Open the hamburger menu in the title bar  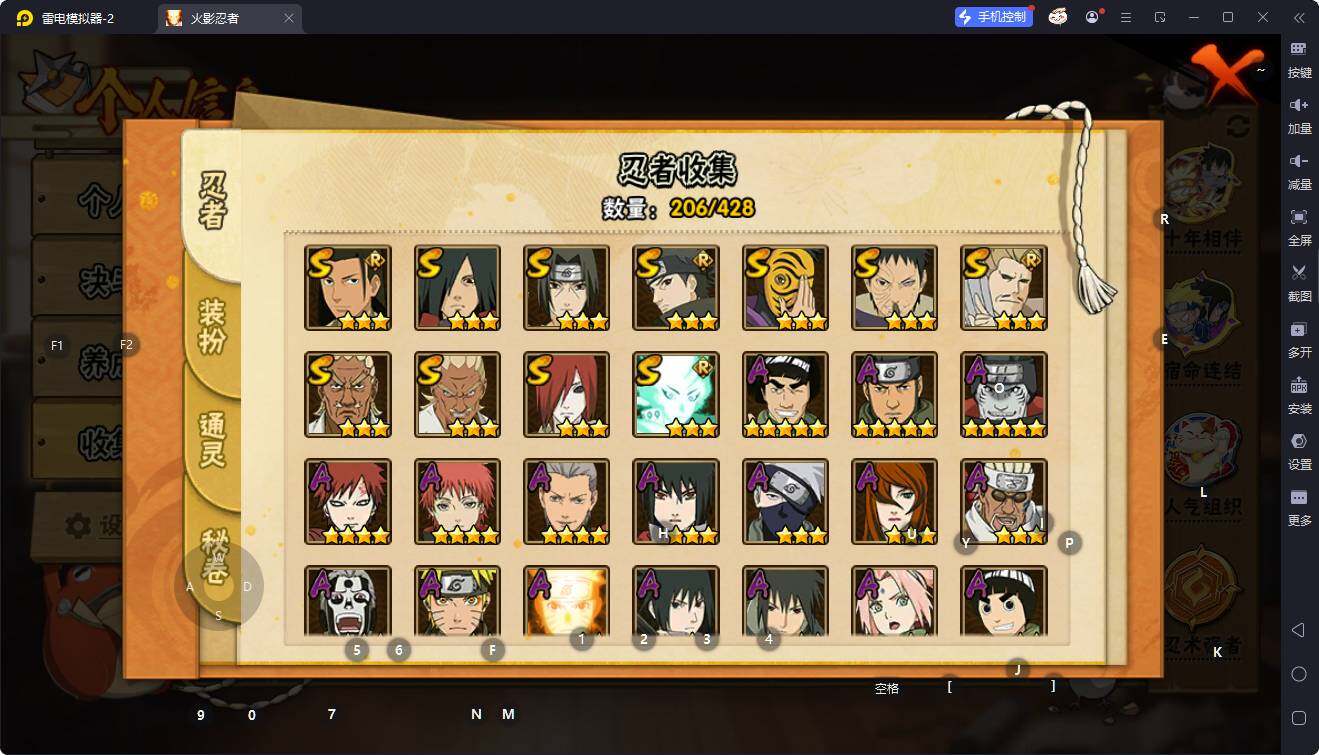(x=1126, y=17)
